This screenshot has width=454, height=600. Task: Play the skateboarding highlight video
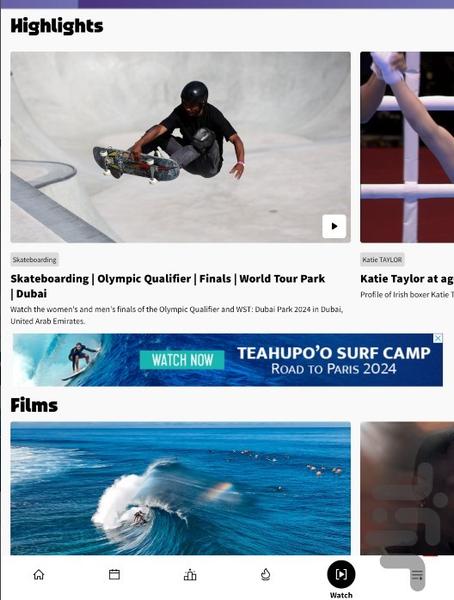pos(334,226)
